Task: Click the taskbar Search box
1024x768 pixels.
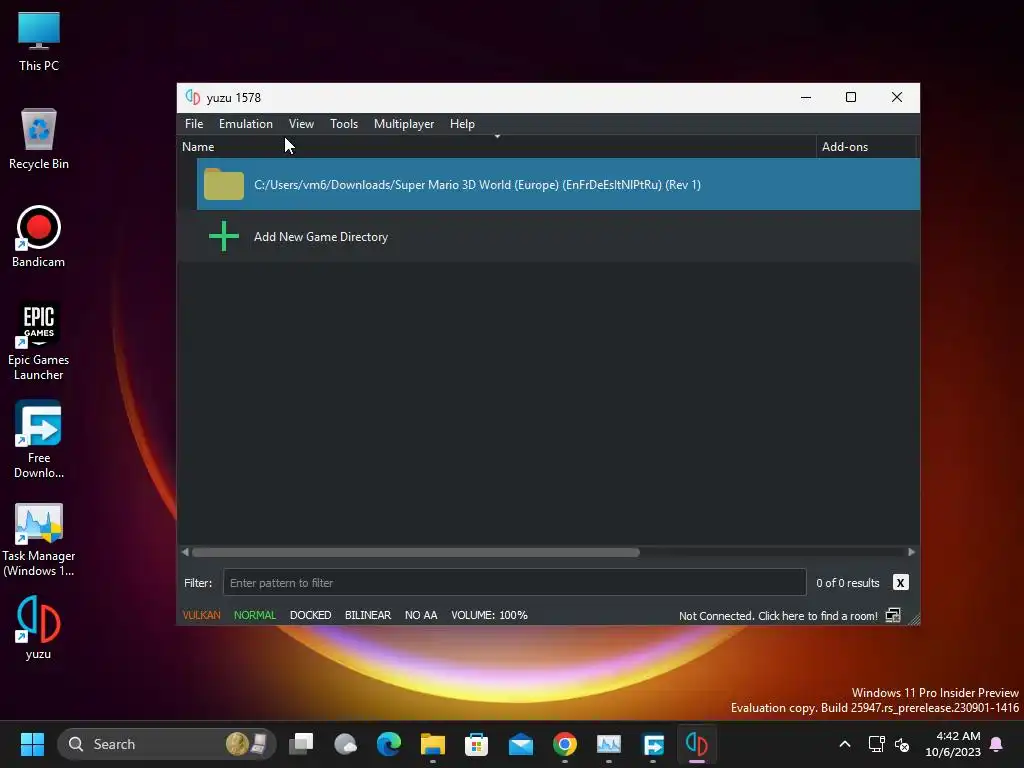Action: click(x=167, y=744)
